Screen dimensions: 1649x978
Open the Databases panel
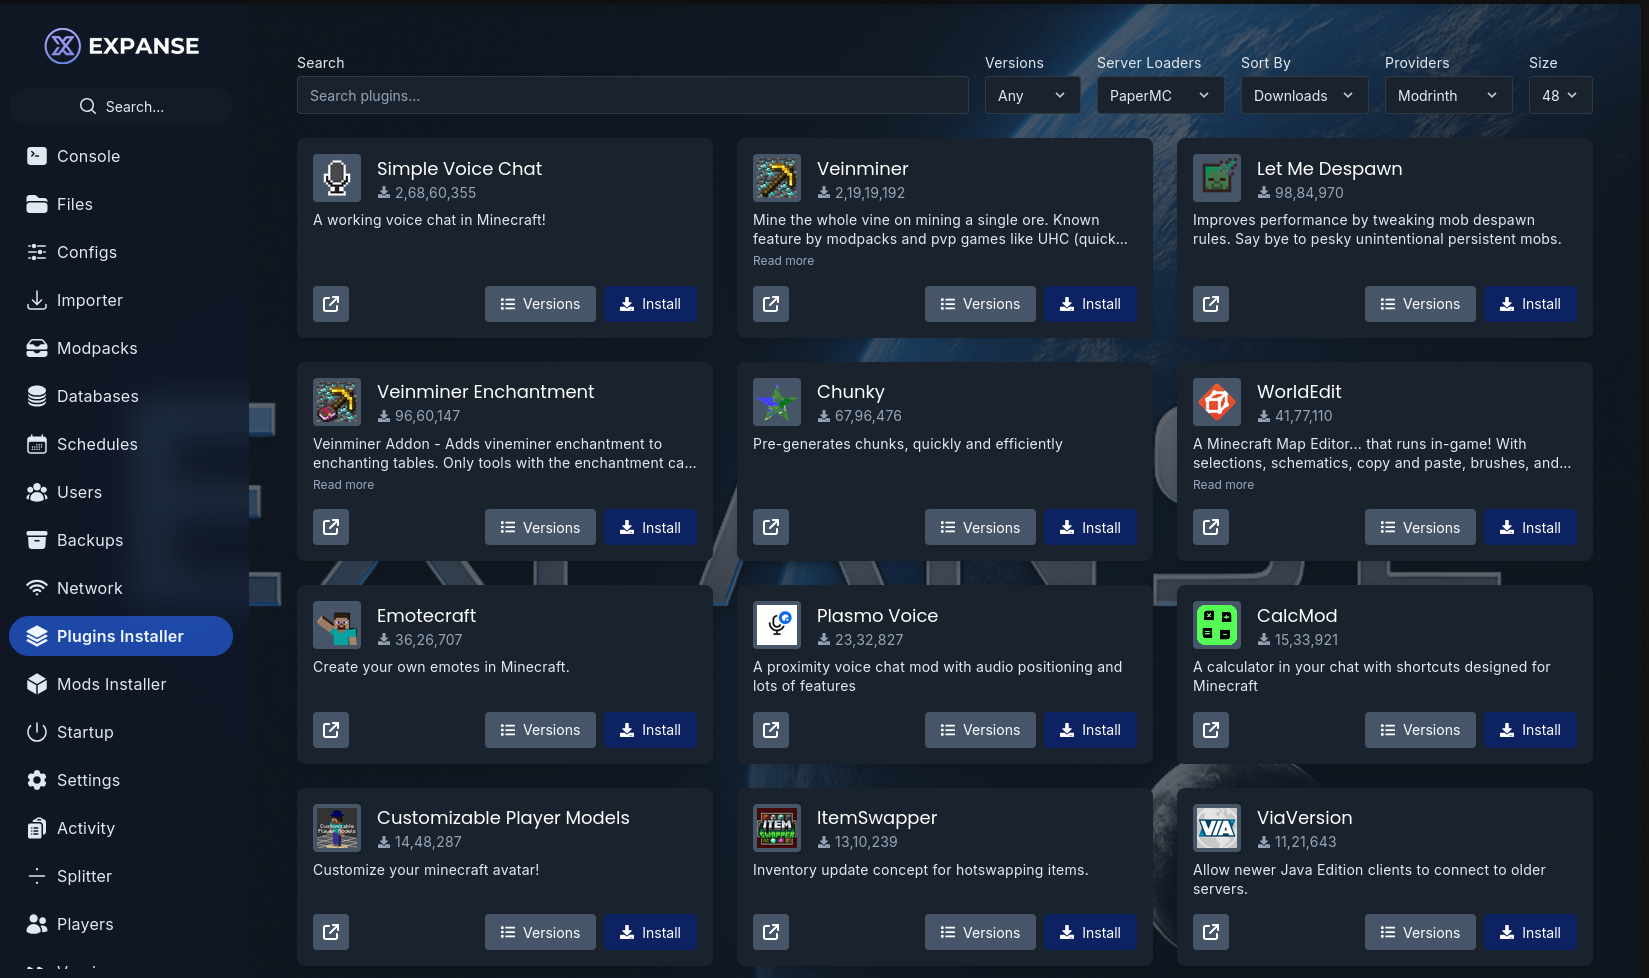point(98,396)
